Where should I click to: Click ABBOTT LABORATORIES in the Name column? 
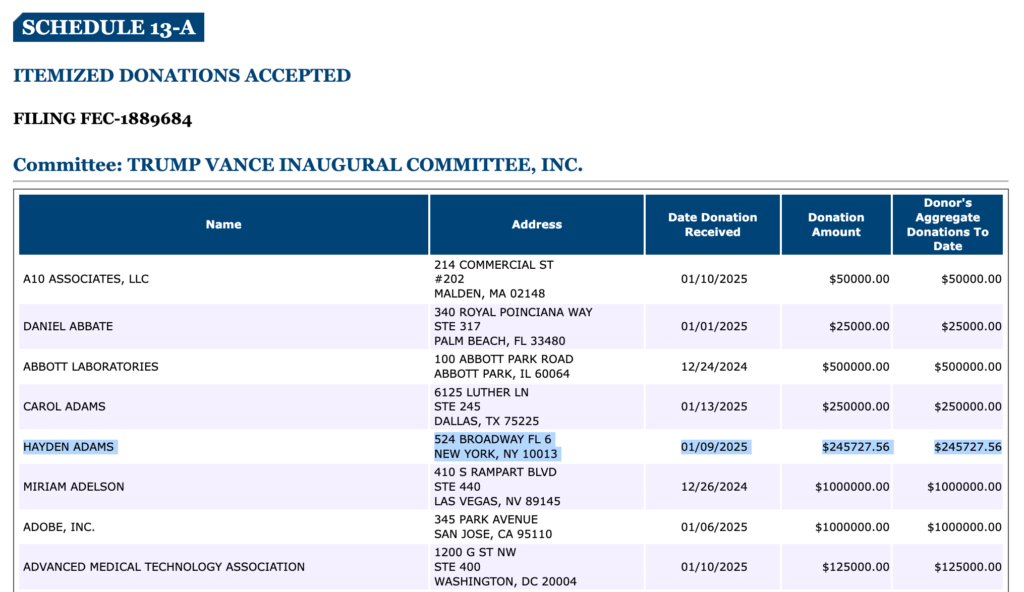(x=91, y=366)
